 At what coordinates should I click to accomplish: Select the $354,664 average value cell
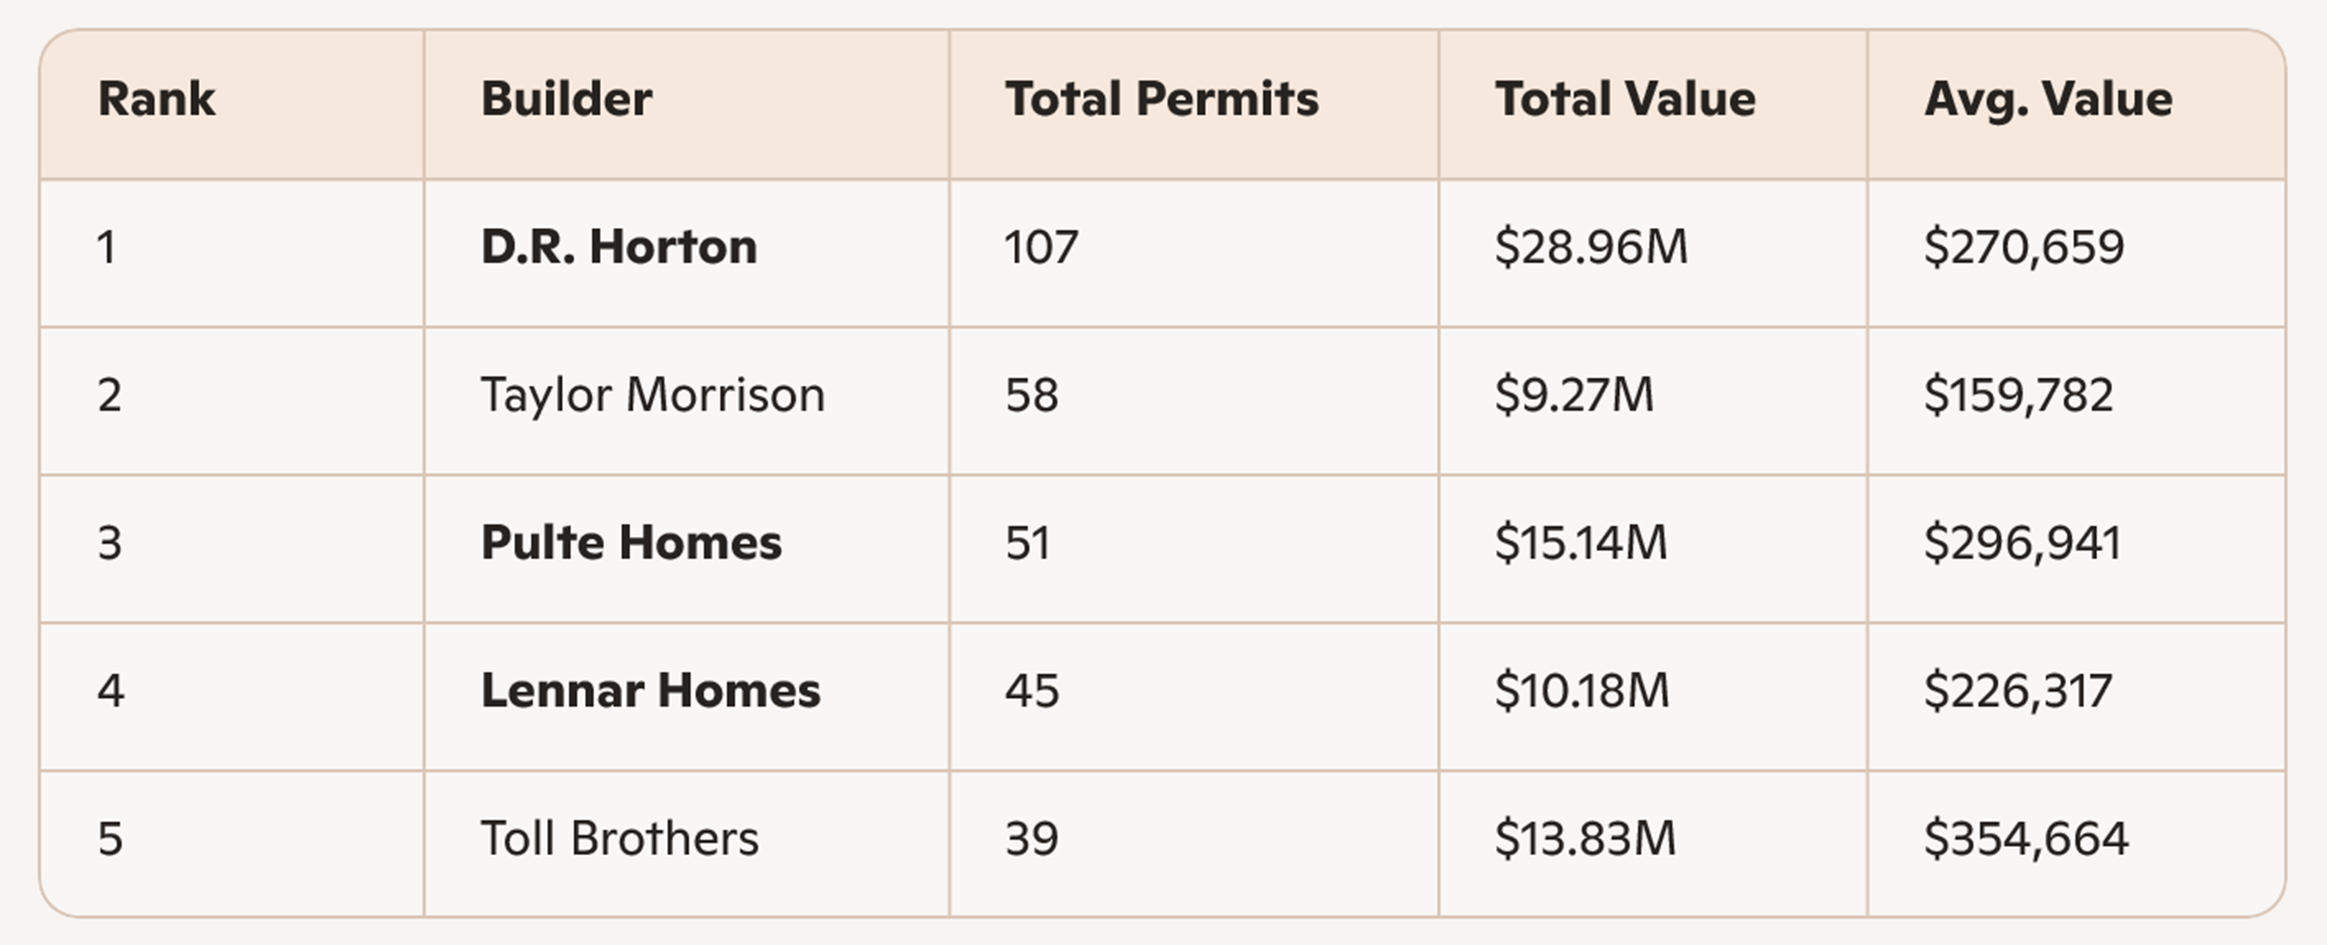click(x=2026, y=839)
